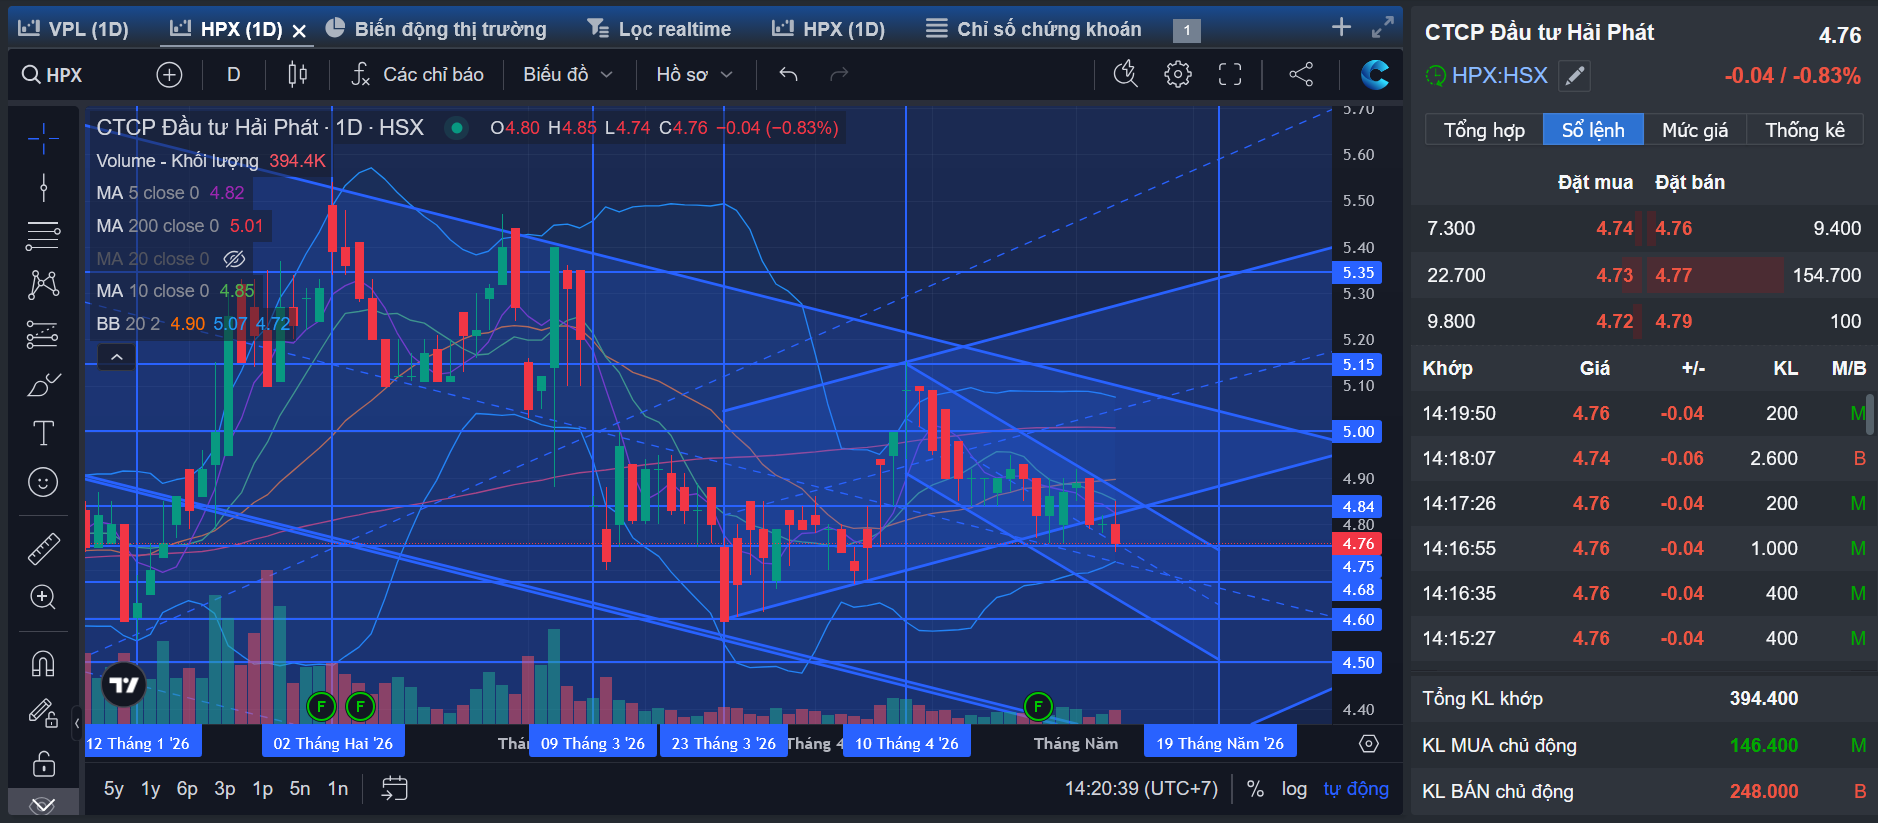Select the crosshair cursor tool

point(43,139)
